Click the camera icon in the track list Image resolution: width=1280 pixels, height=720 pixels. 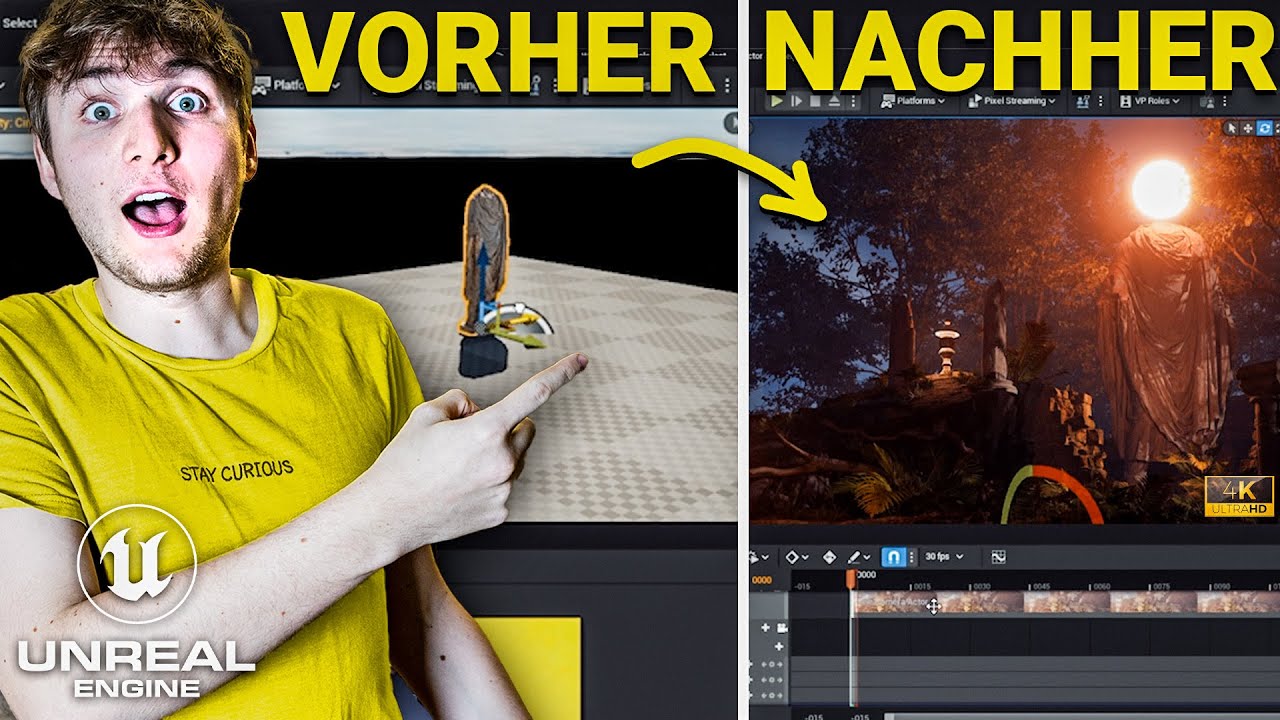pyautogui.click(x=782, y=627)
